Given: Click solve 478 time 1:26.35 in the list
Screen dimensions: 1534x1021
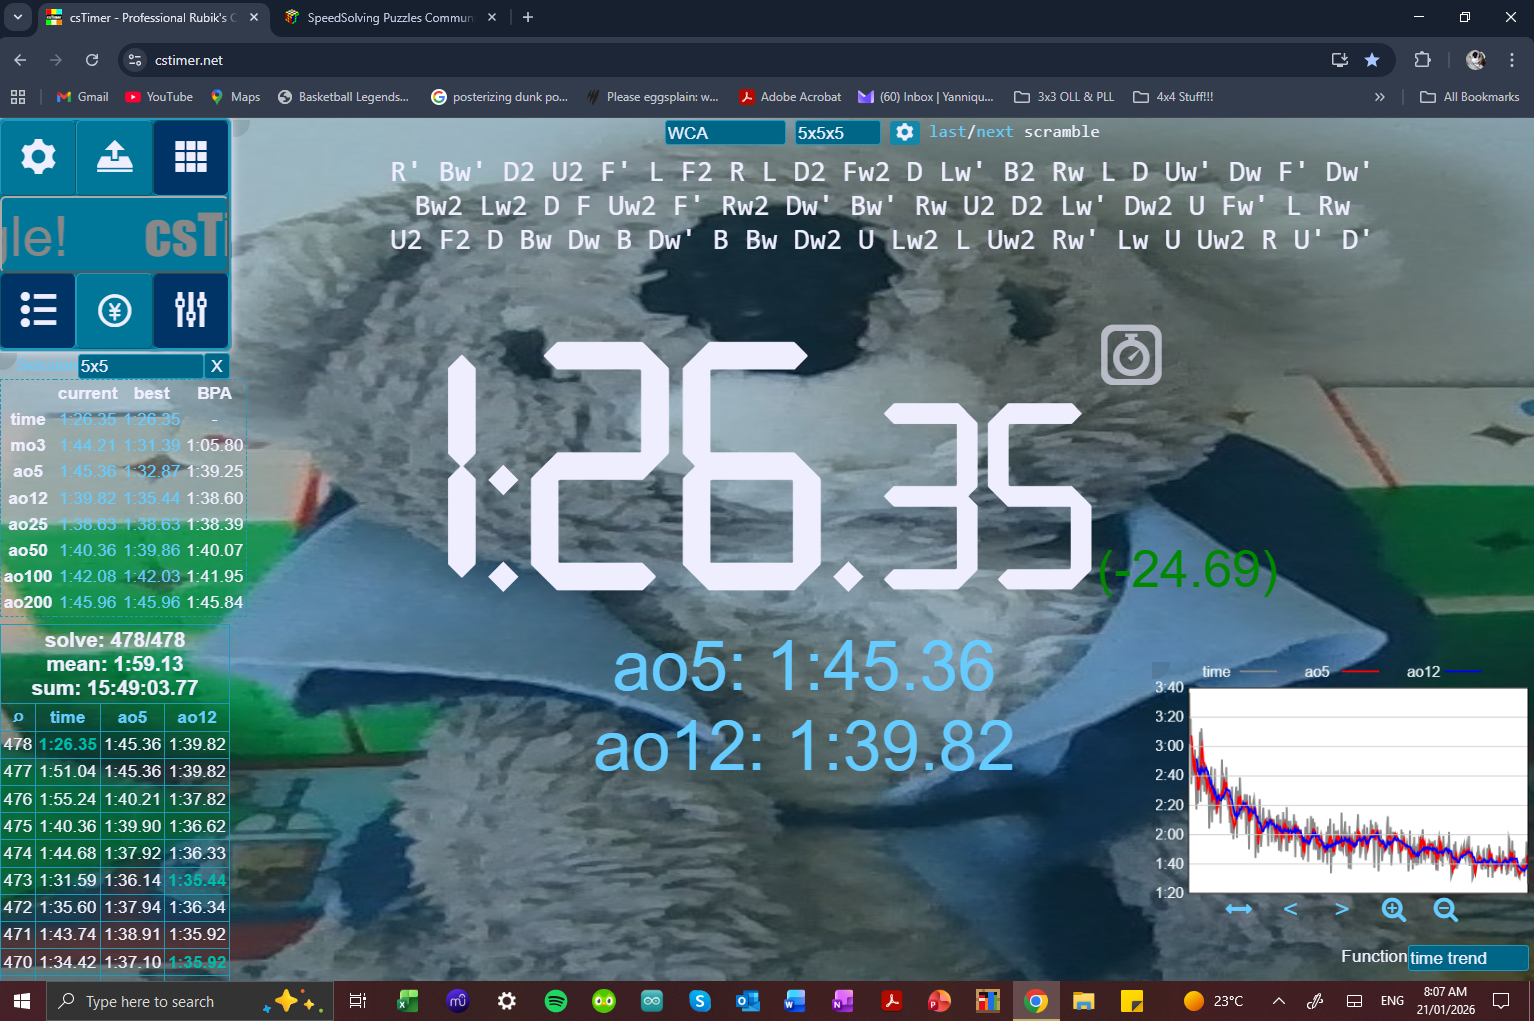Looking at the screenshot, I should (68, 744).
